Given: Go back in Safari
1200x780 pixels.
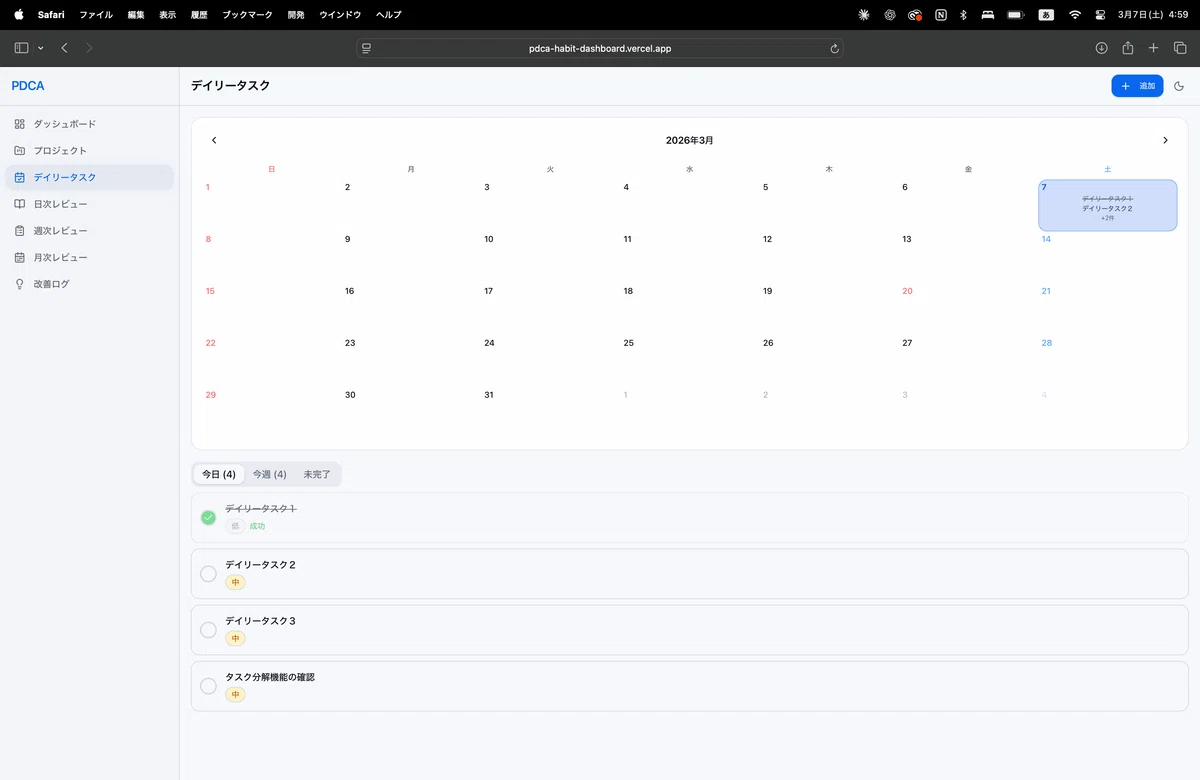Looking at the screenshot, I should [x=64, y=48].
